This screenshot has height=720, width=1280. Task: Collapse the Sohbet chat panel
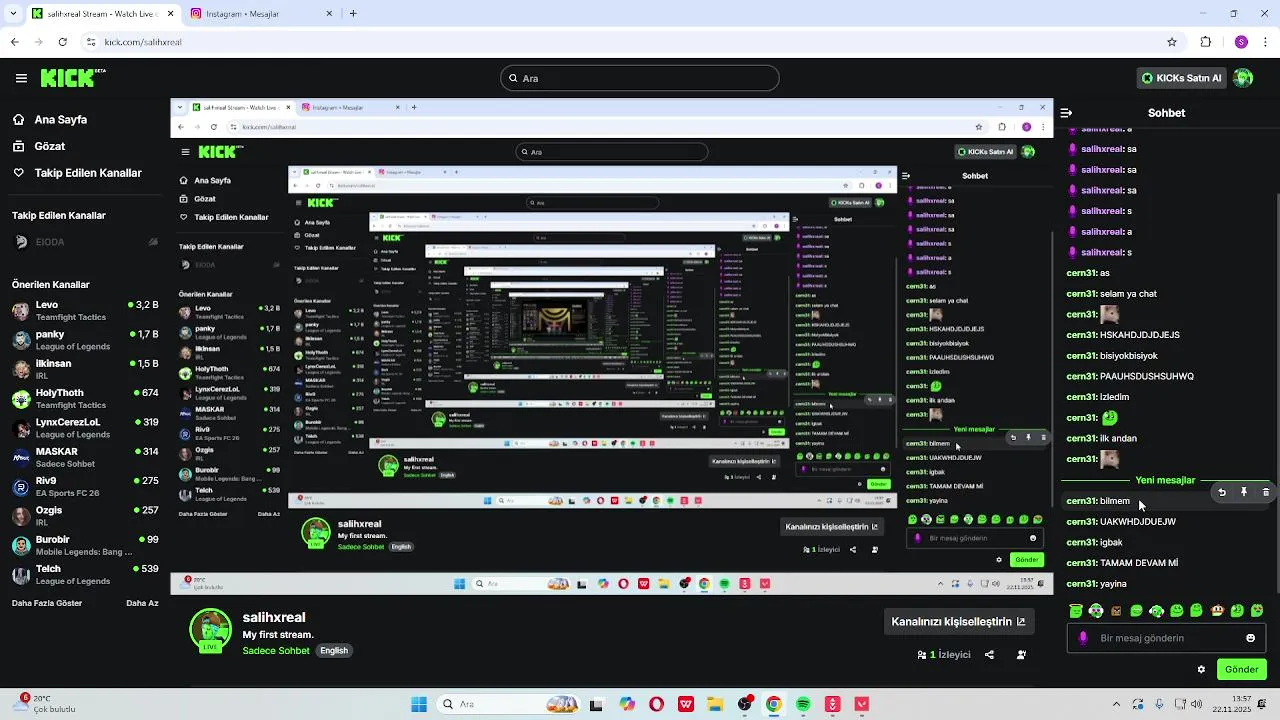(1066, 113)
